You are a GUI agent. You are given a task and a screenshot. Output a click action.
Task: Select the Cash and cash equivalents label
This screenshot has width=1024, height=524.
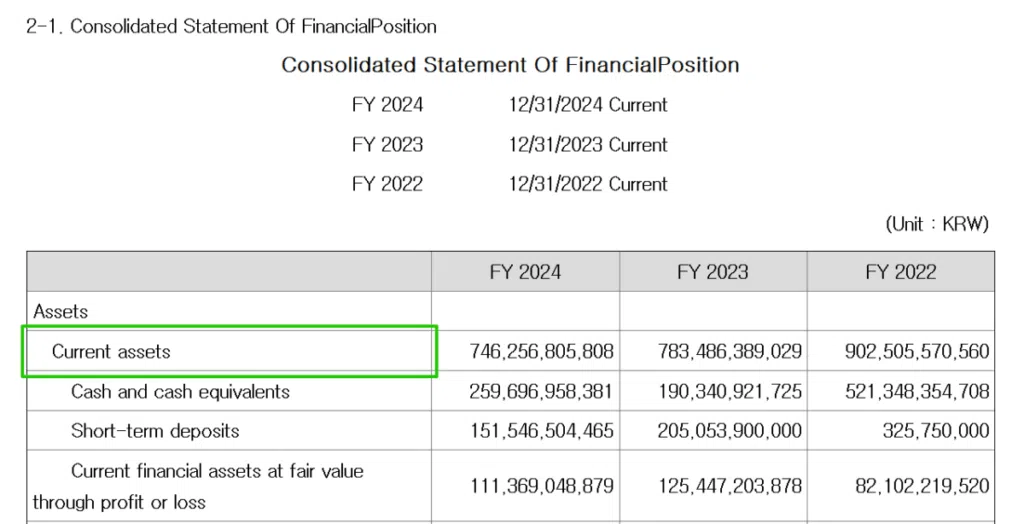[180, 392]
